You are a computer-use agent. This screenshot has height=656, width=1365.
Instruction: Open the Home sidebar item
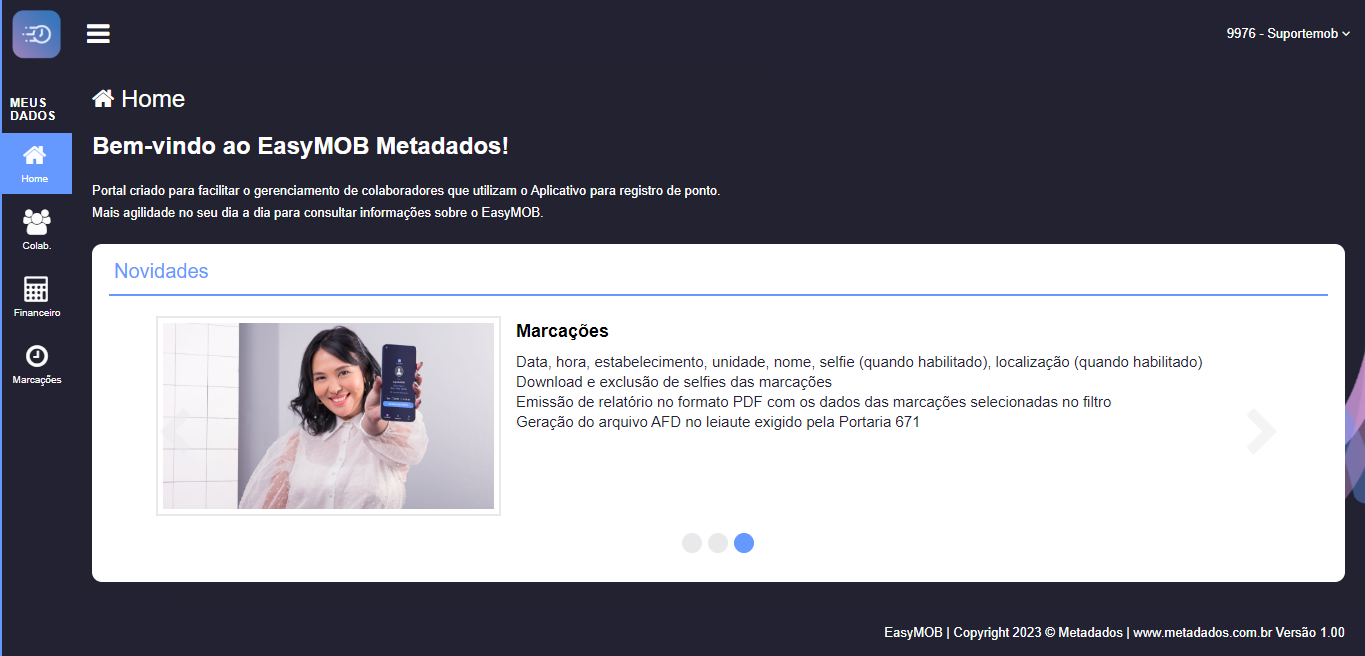point(36,163)
